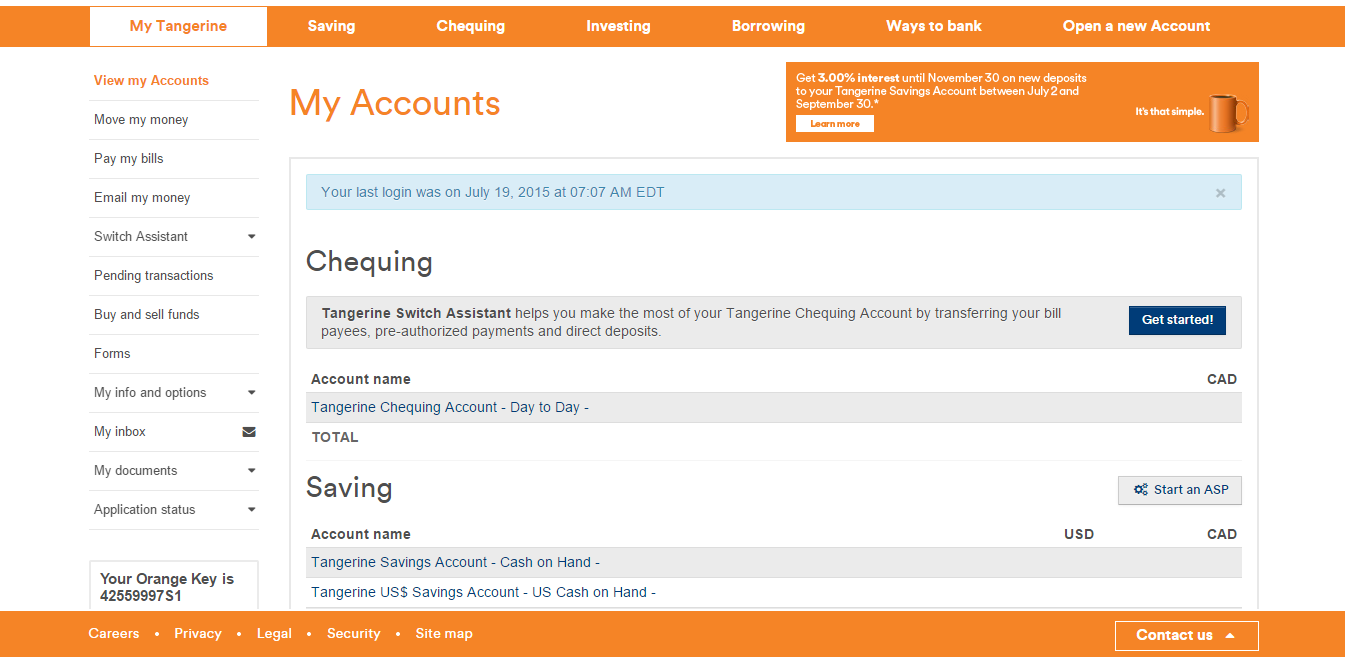Open My inbox sidebar link

pyautogui.click(x=120, y=432)
